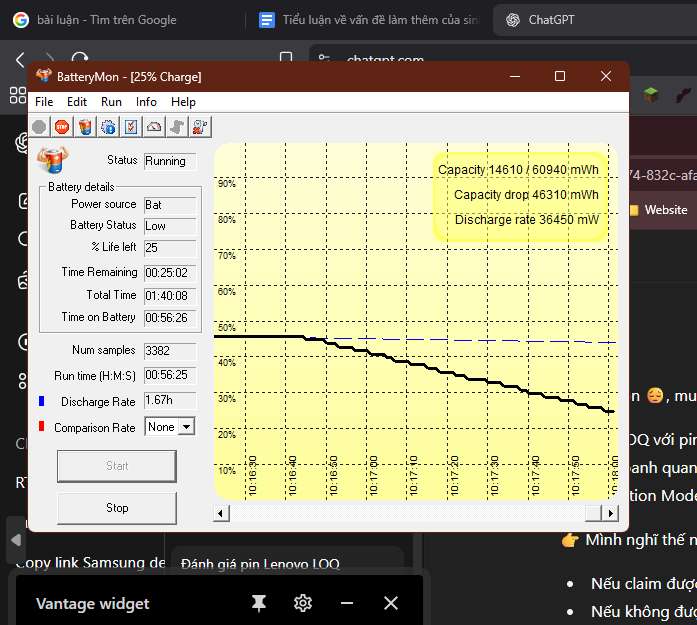Screen dimensions: 697x625
Task: Click the gauge meter toolbar icon
Action: point(154,127)
